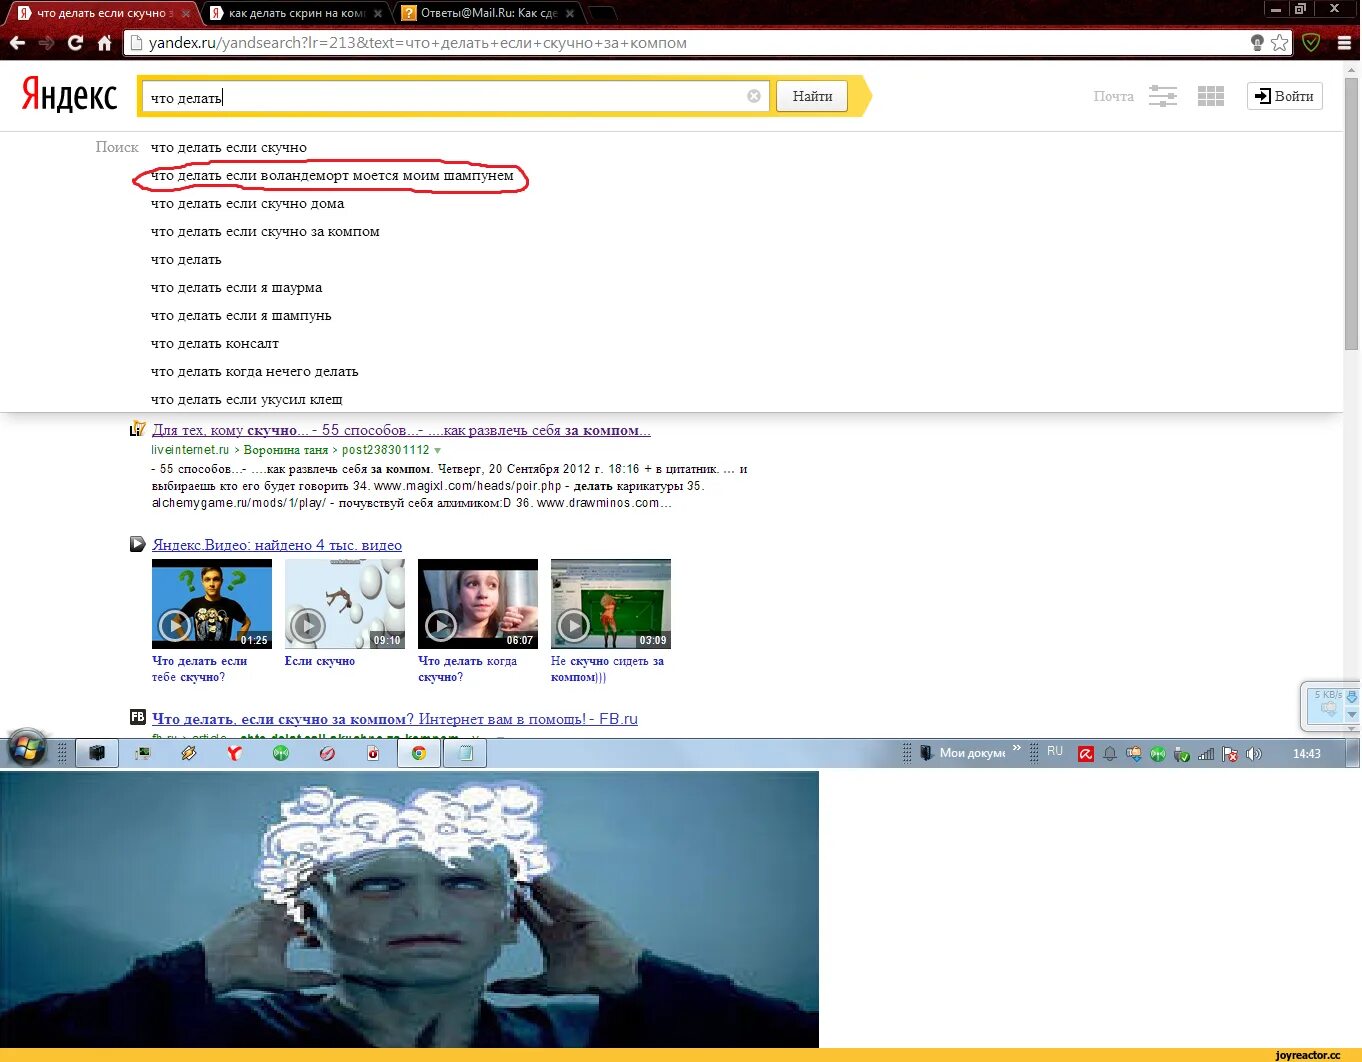Click the page vertical scrollbar thumb
This screenshot has width=1362, height=1062.
point(1352,213)
